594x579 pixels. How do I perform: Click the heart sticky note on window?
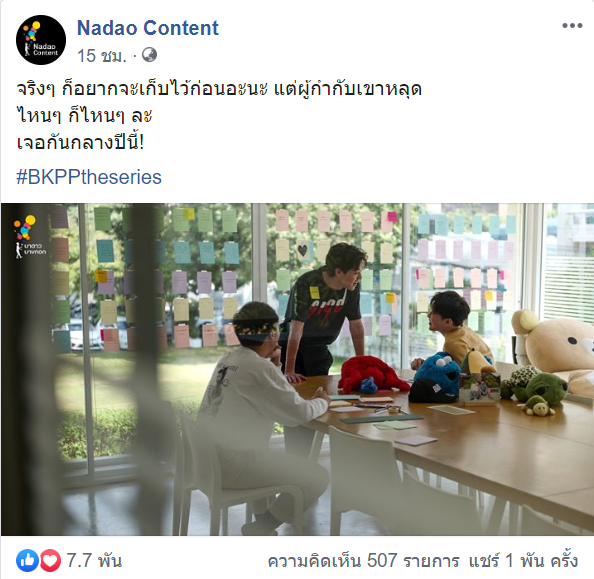302,250
